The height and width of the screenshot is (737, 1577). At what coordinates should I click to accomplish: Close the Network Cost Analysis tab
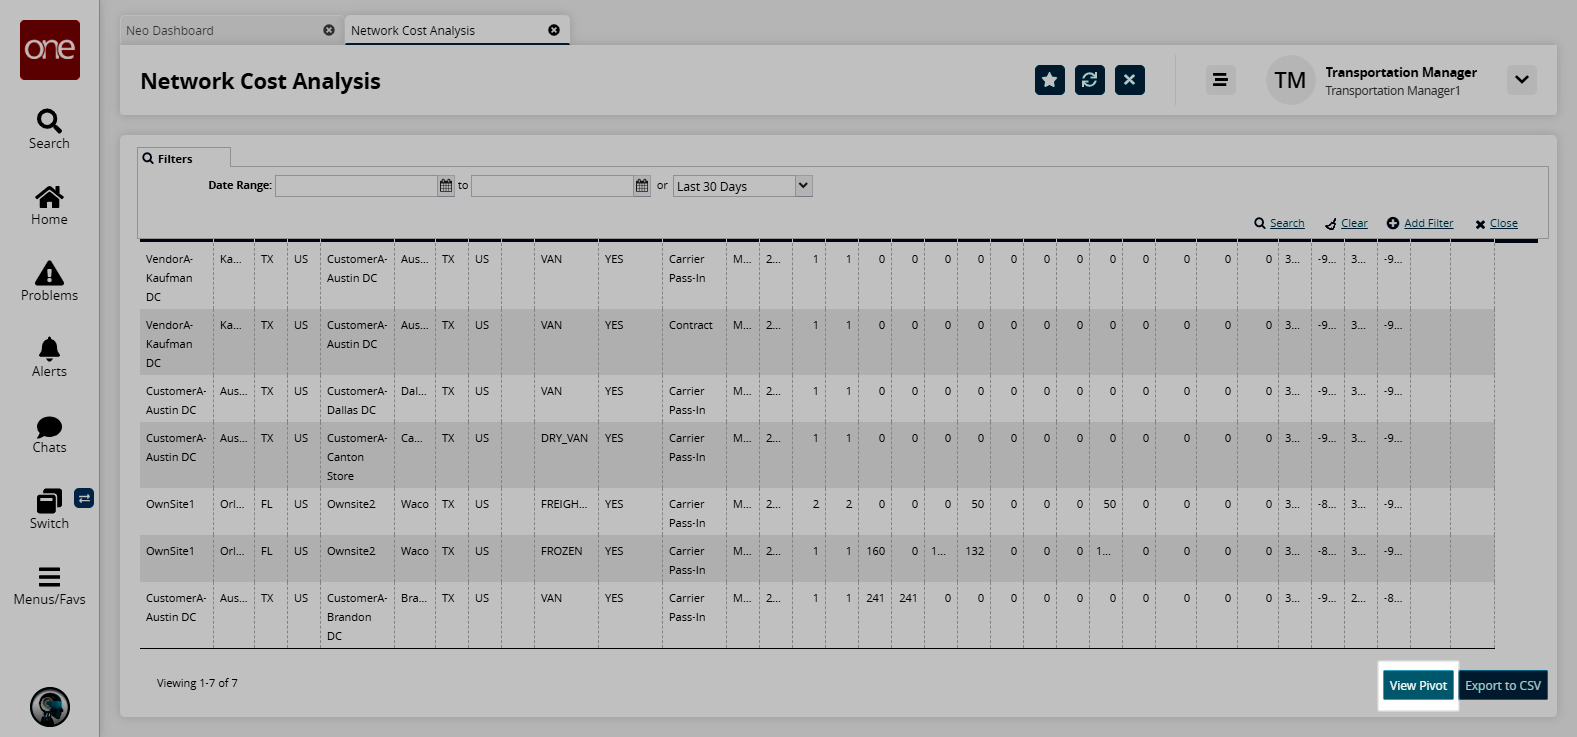point(554,30)
